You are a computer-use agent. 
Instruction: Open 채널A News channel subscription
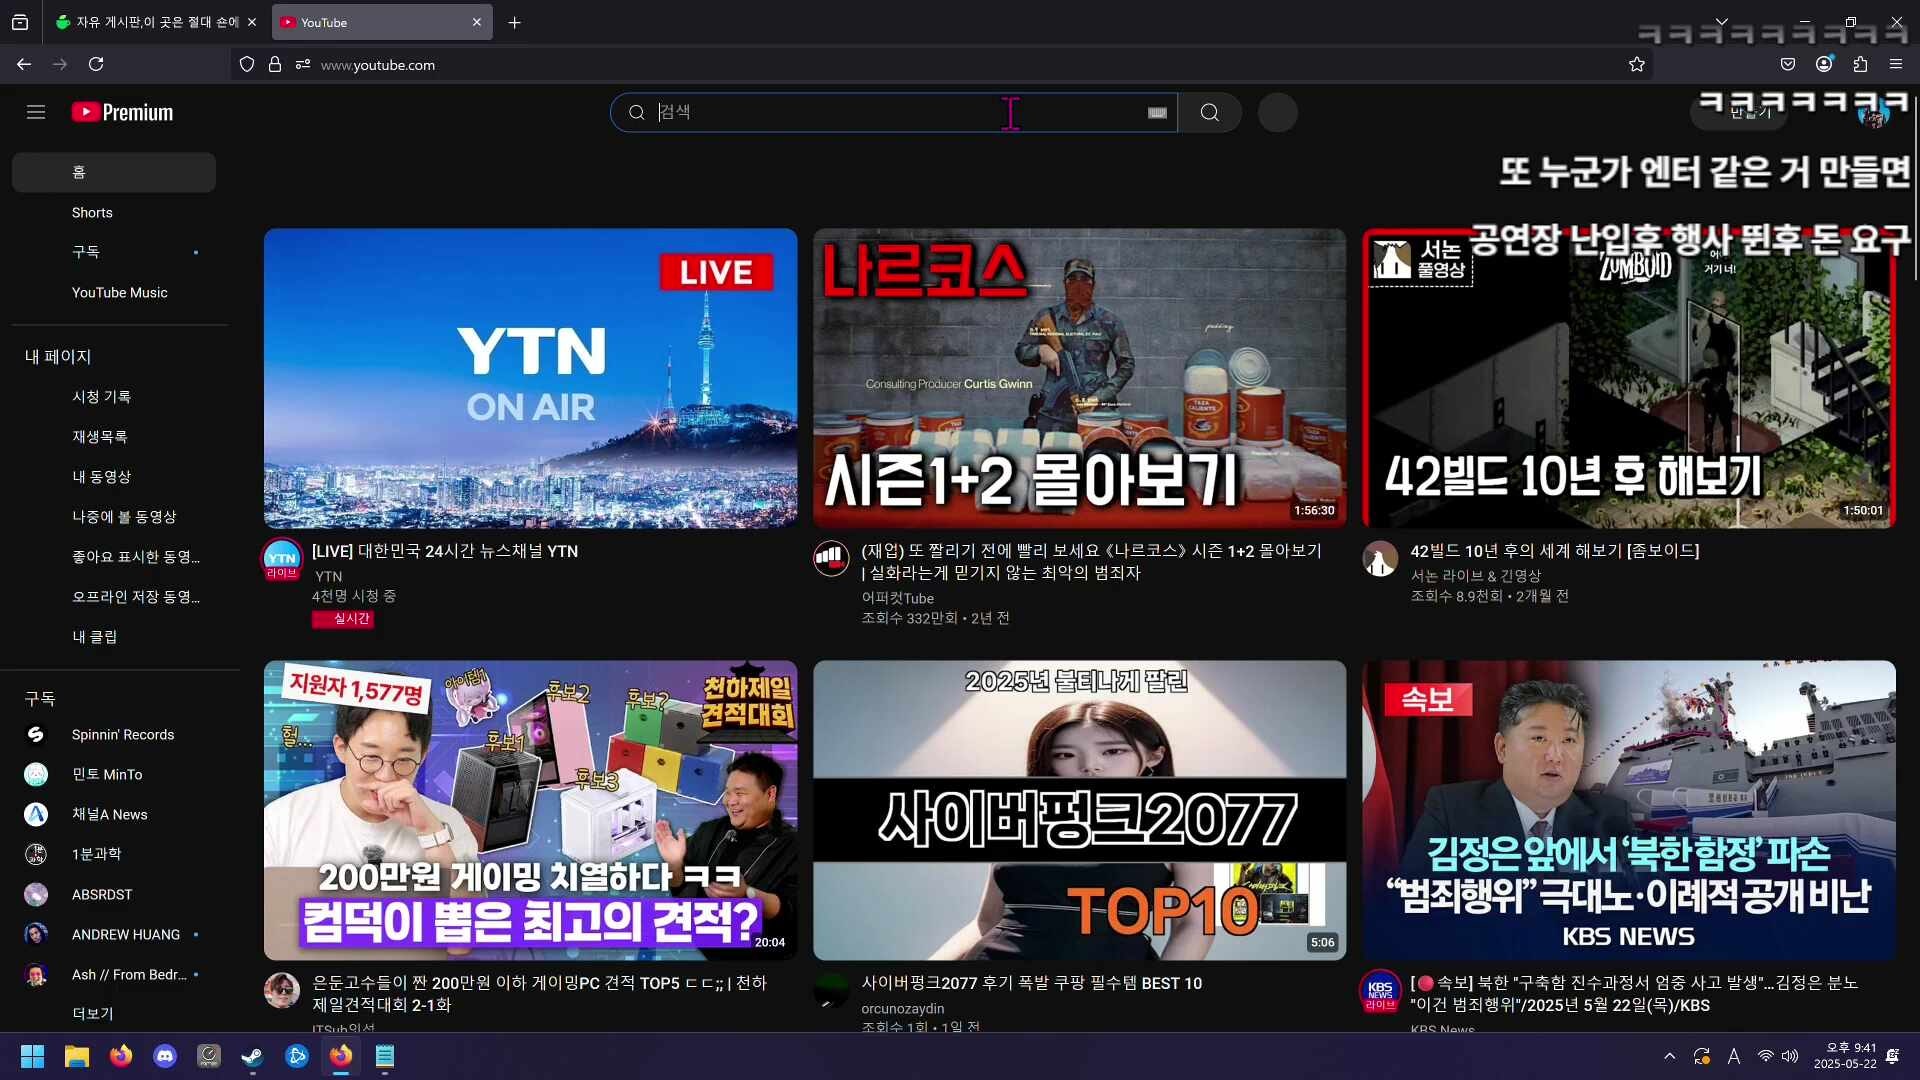114,814
